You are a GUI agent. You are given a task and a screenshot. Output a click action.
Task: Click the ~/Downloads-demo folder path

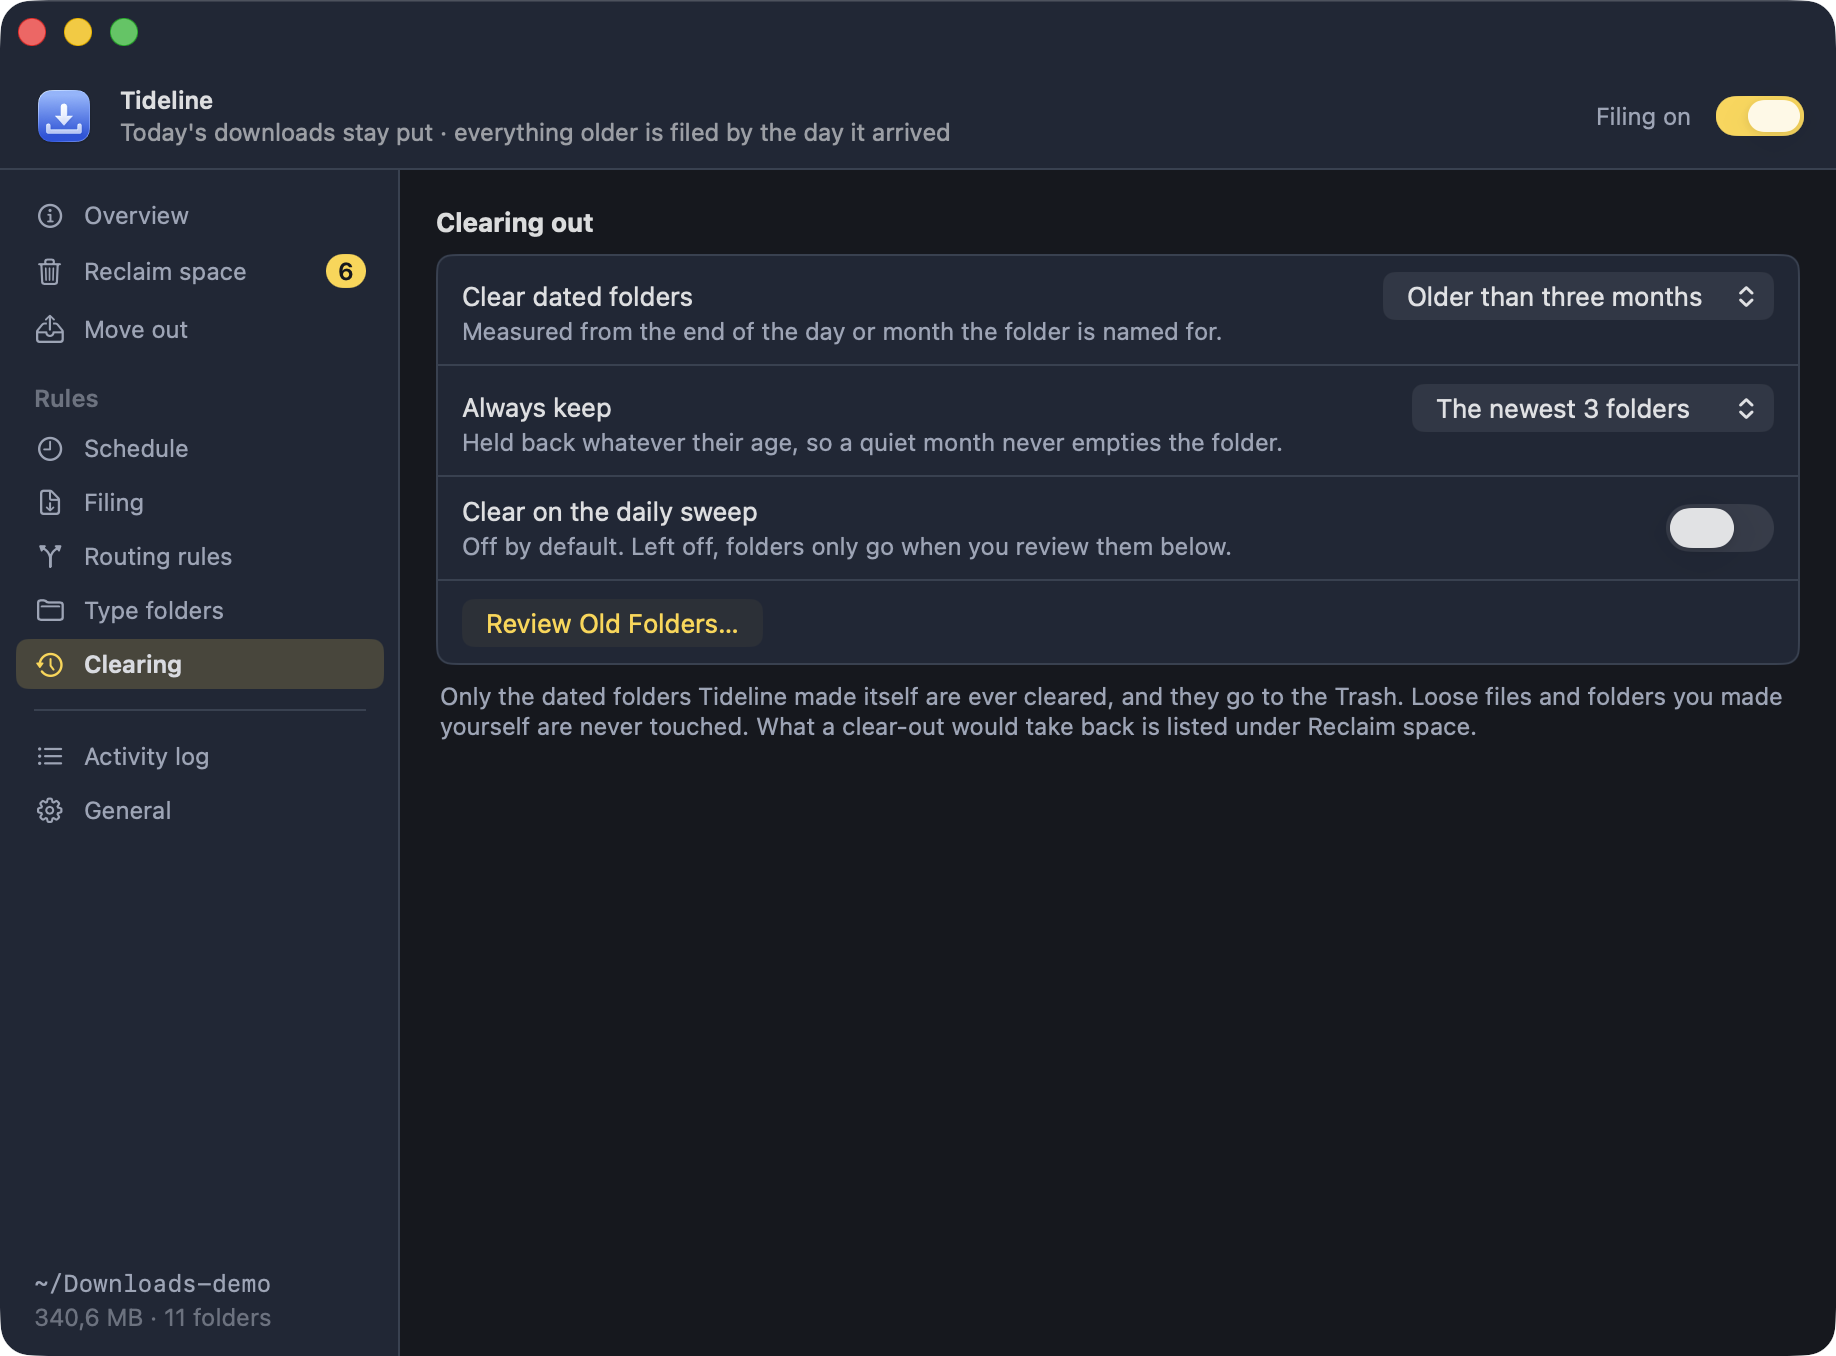[x=152, y=1284]
